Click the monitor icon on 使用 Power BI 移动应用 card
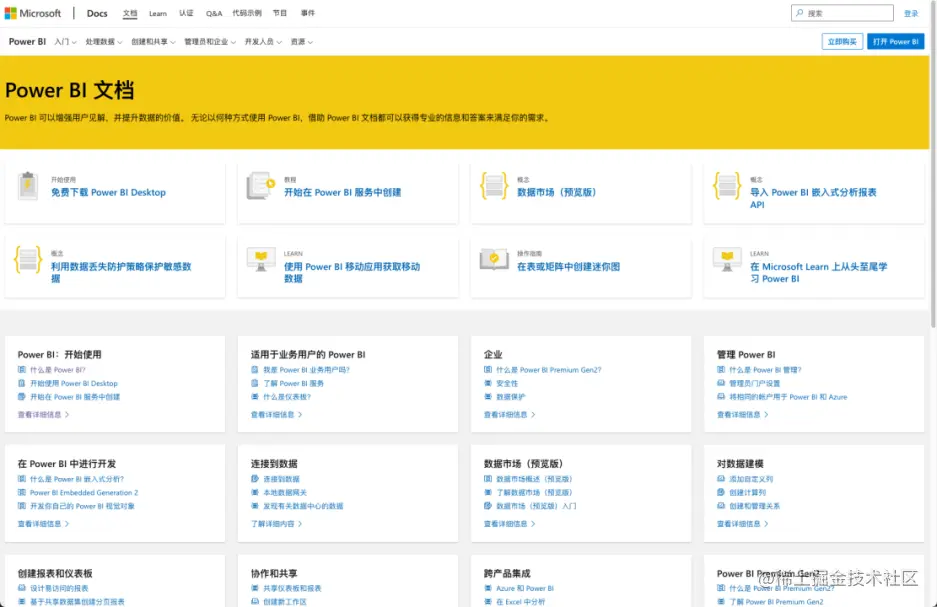 261,260
